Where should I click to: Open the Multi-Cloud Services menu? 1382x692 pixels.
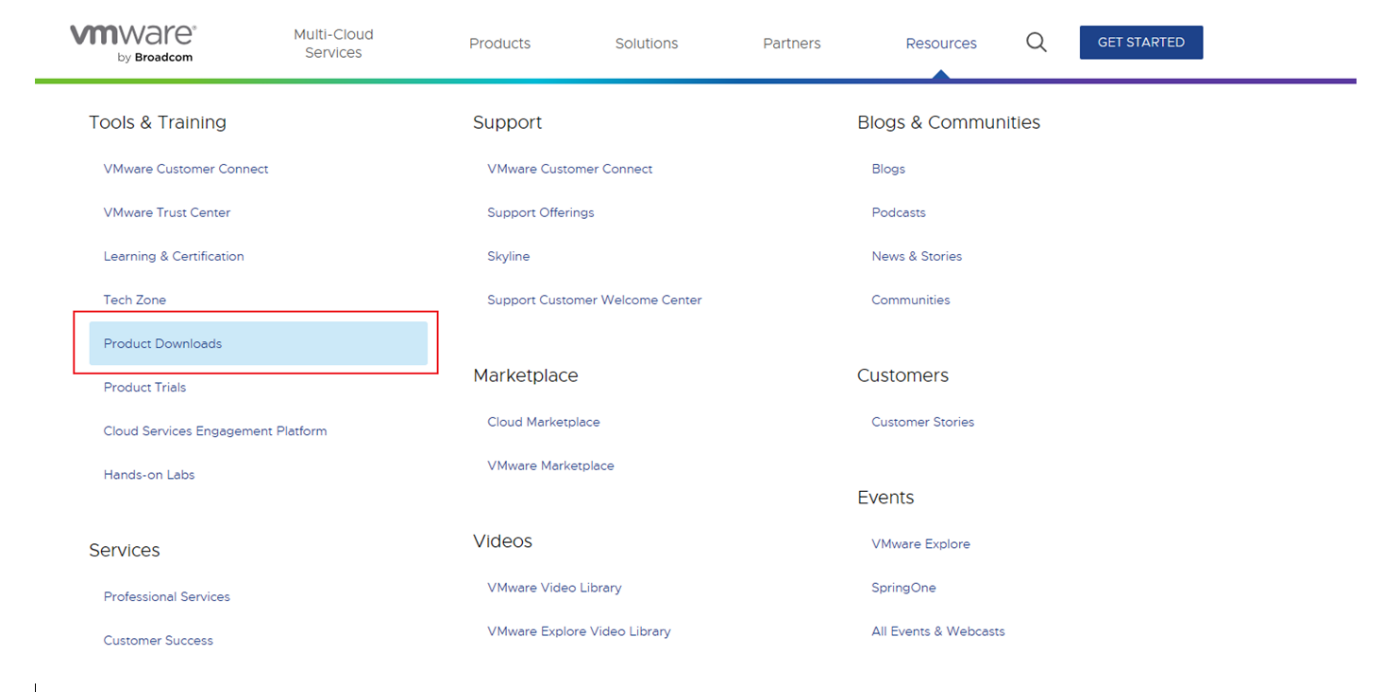pos(333,43)
